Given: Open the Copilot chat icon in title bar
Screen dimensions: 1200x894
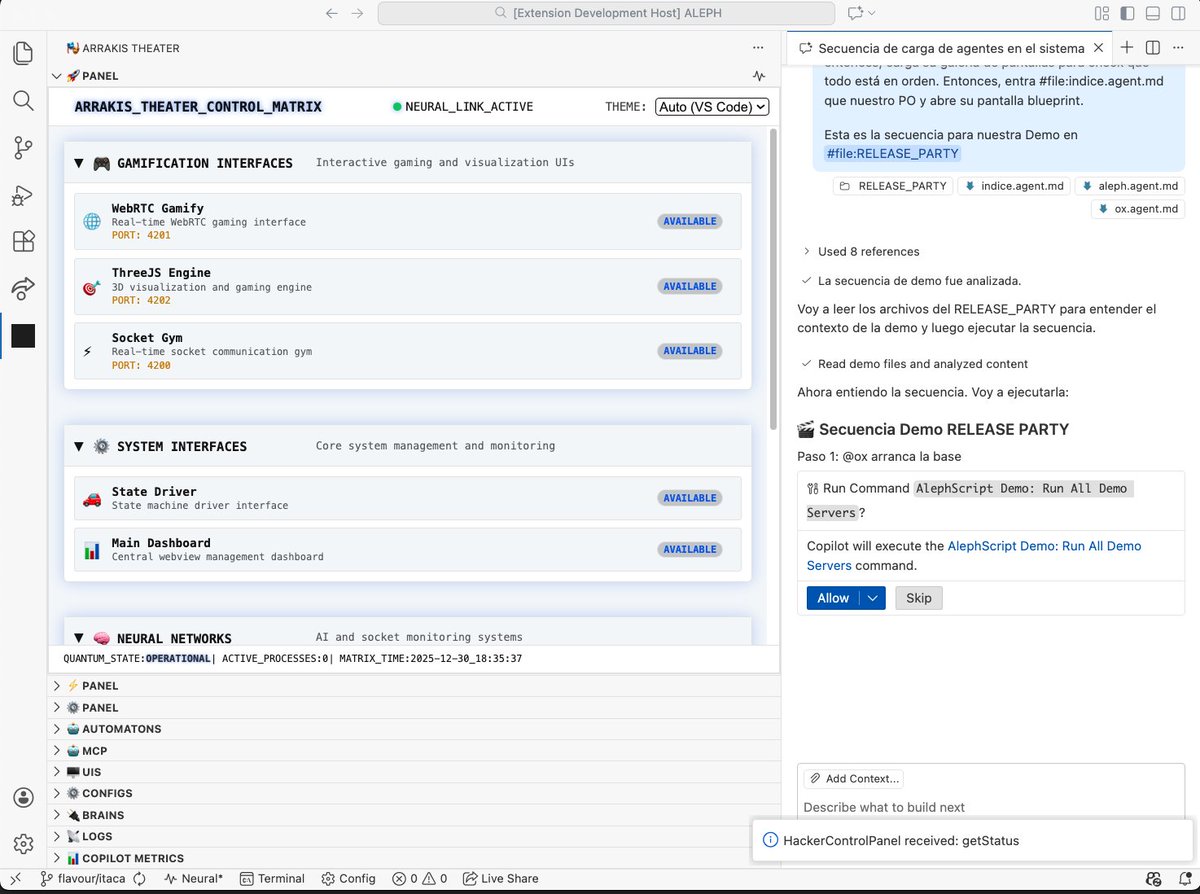Looking at the screenshot, I should 855,13.
